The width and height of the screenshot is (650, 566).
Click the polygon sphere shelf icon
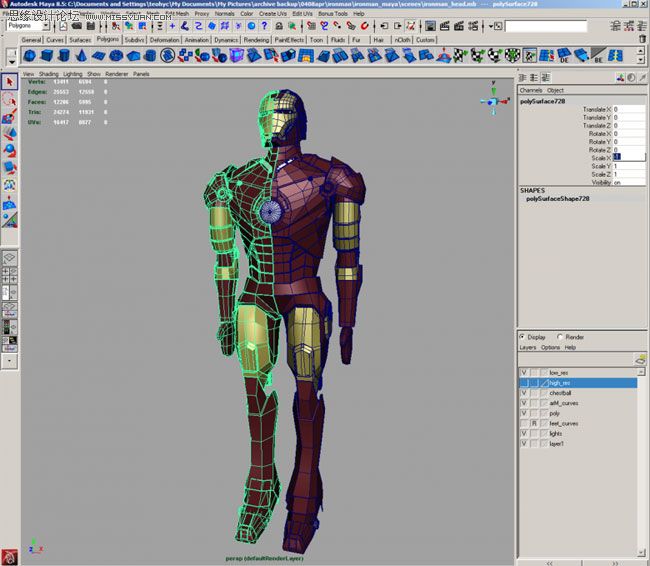click(30, 56)
